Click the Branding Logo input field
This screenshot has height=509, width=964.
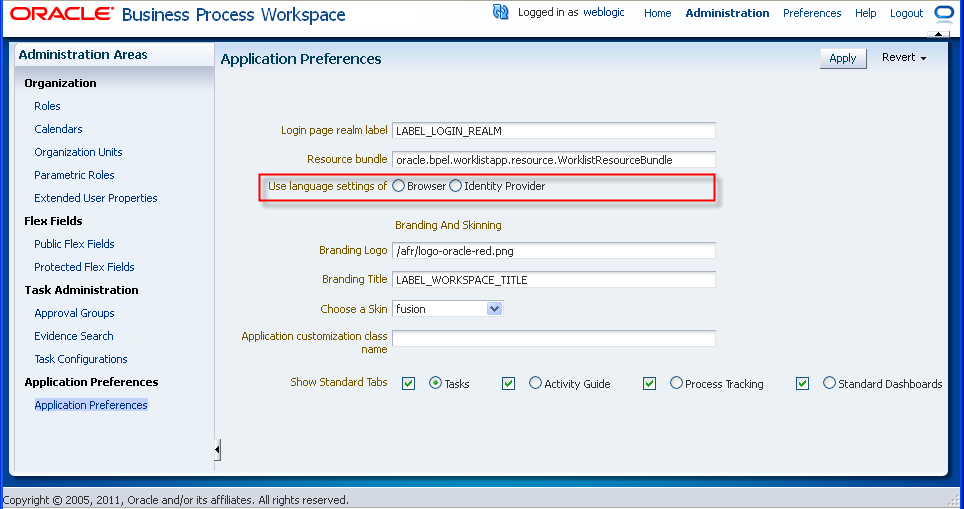(553, 250)
